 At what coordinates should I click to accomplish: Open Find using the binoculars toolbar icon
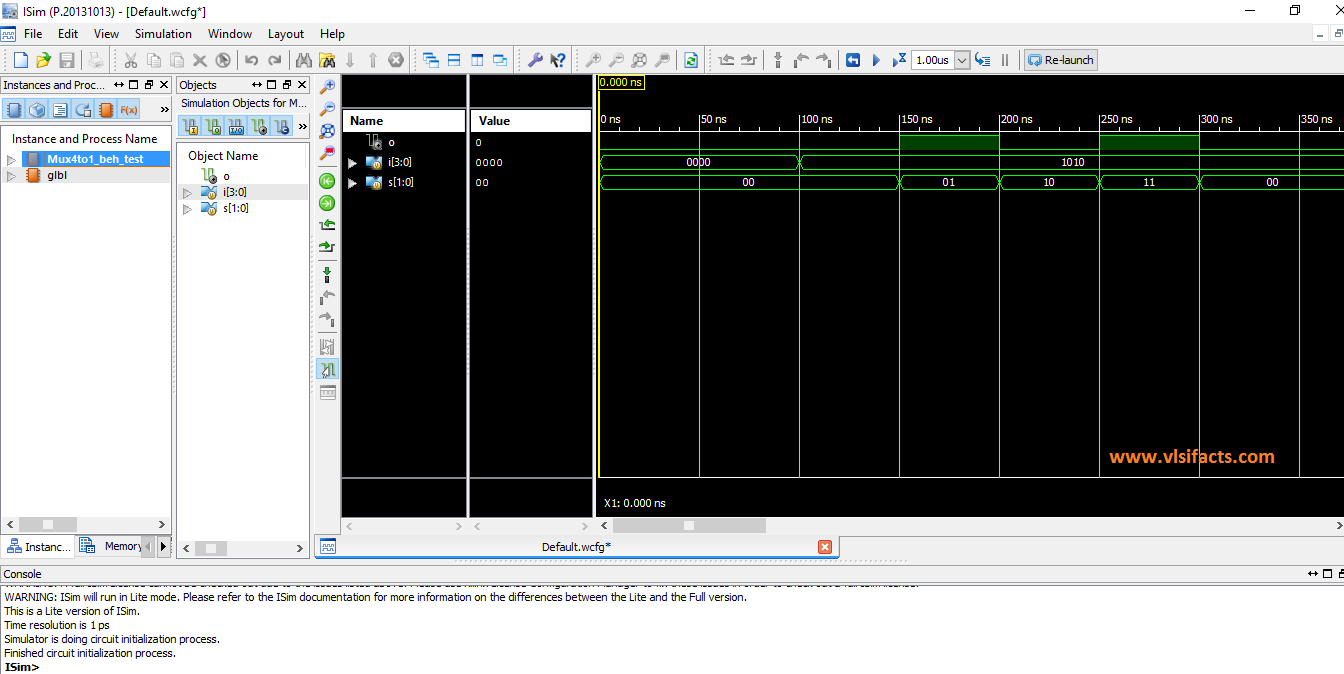(303, 59)
